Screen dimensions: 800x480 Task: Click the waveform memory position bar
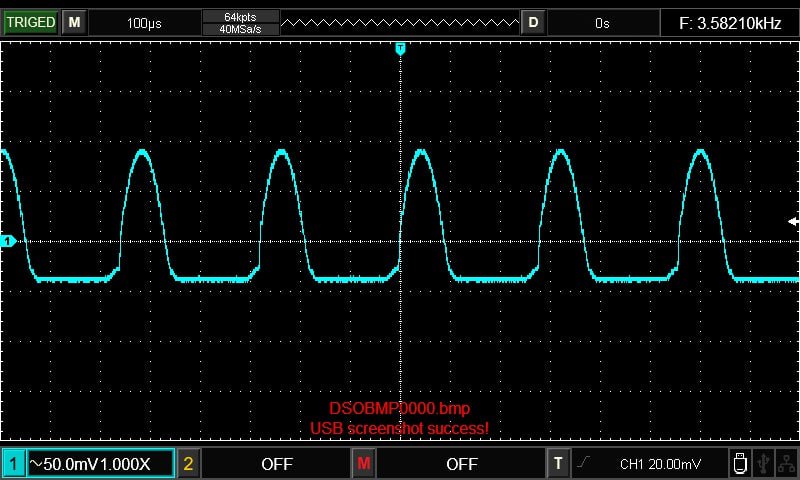click(400, 23)
